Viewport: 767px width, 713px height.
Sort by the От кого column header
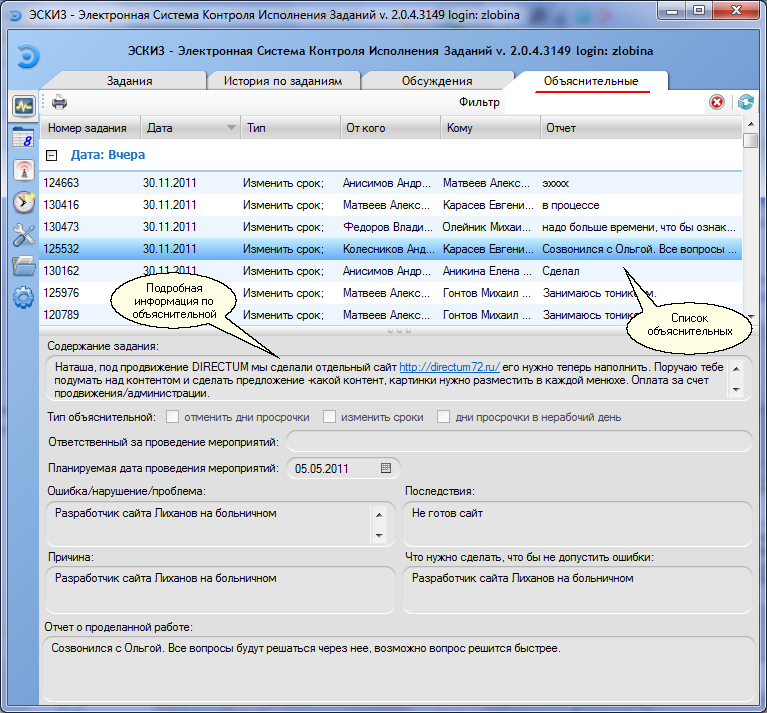390,128
